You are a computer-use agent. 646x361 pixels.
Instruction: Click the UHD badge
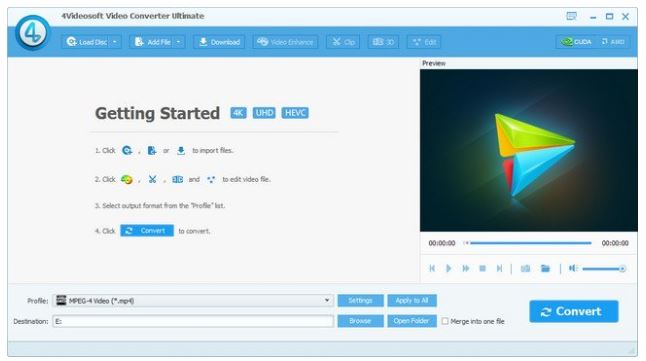click(x=264, y=113)
